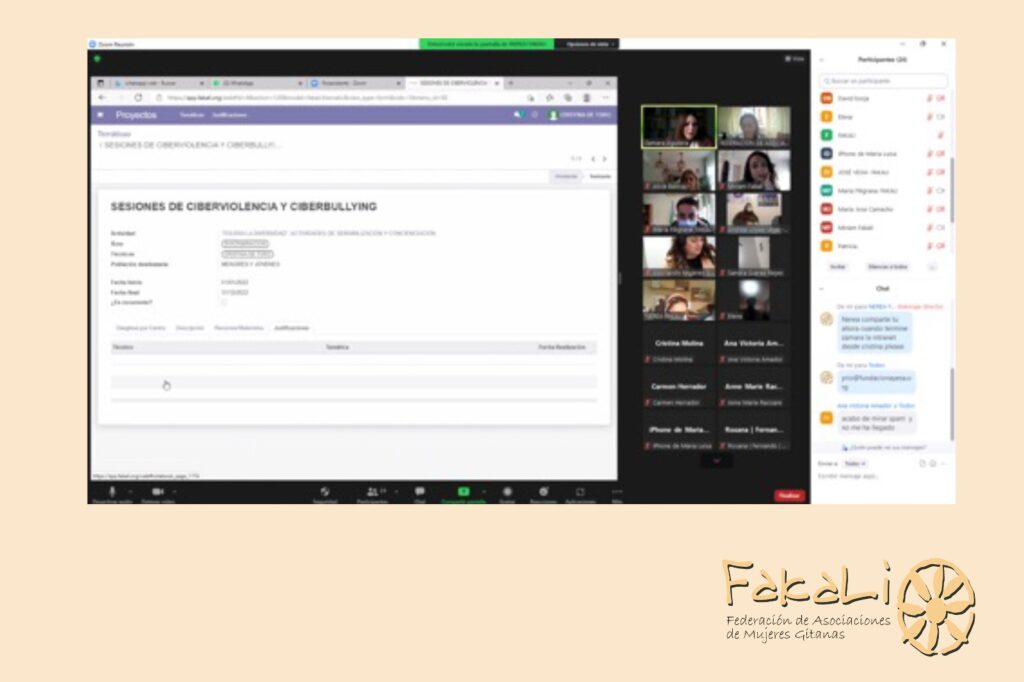Open the new browser tab plus button
The height and width of the screenshot is (682, 1024).
click(511, 83)
